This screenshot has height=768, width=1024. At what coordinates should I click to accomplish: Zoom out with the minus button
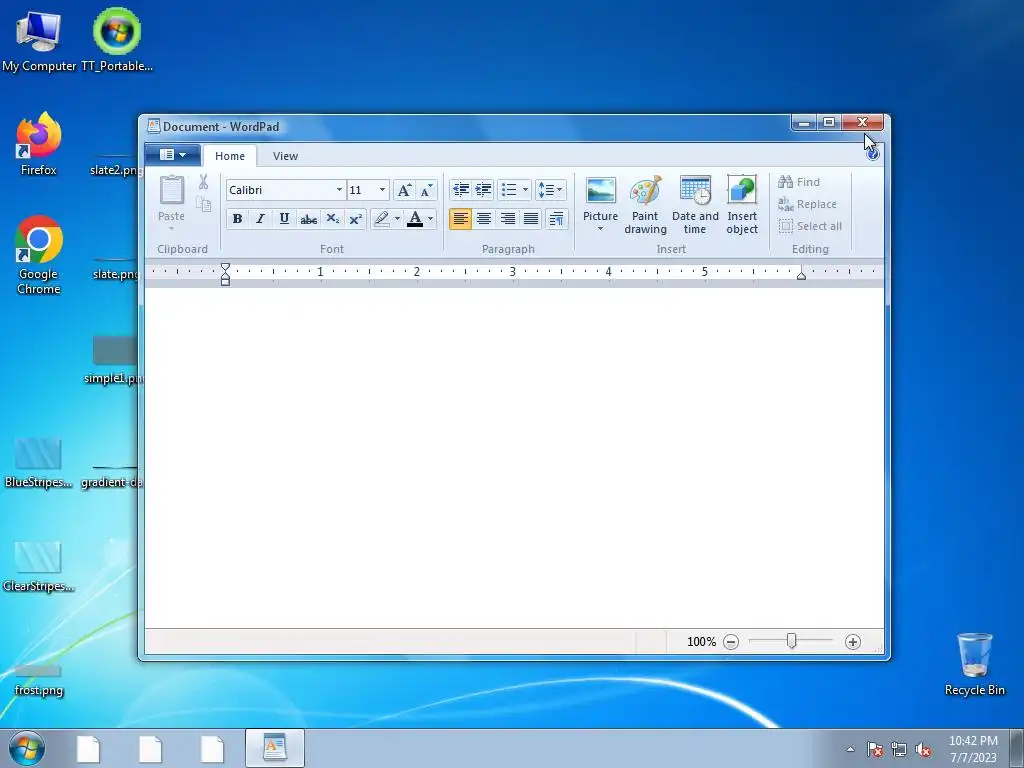click(x=731, y=642)
